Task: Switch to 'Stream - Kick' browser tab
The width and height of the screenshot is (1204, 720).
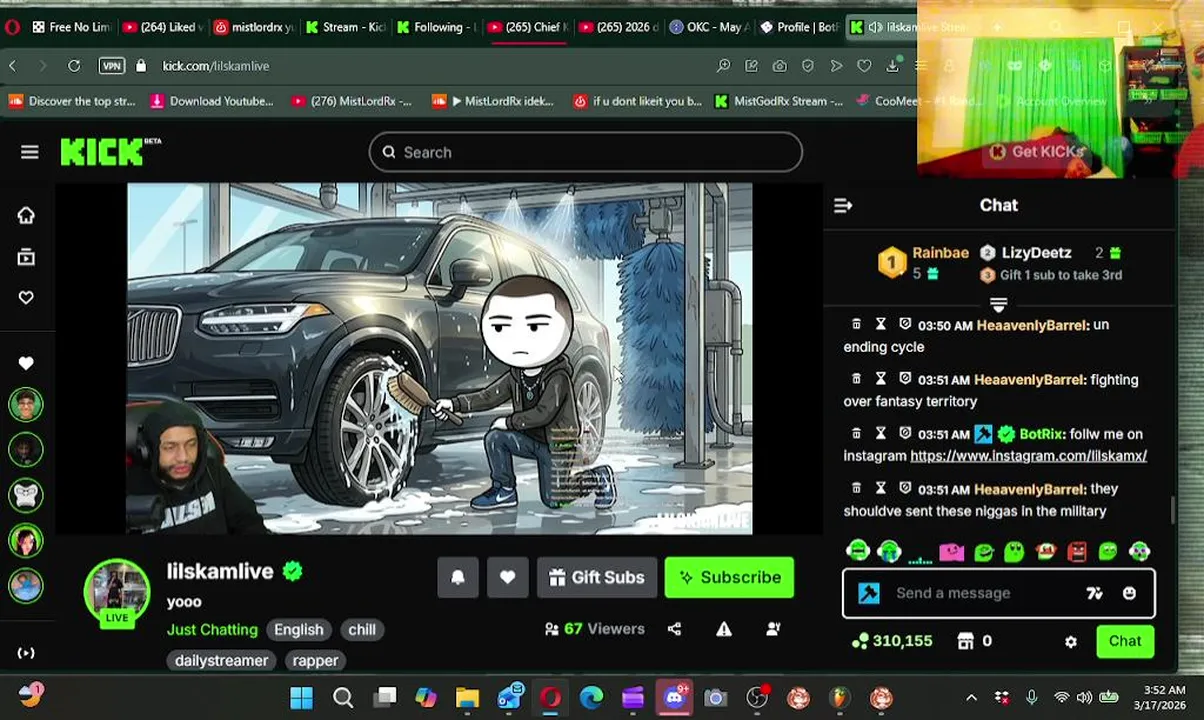Action: coord(347,27)
